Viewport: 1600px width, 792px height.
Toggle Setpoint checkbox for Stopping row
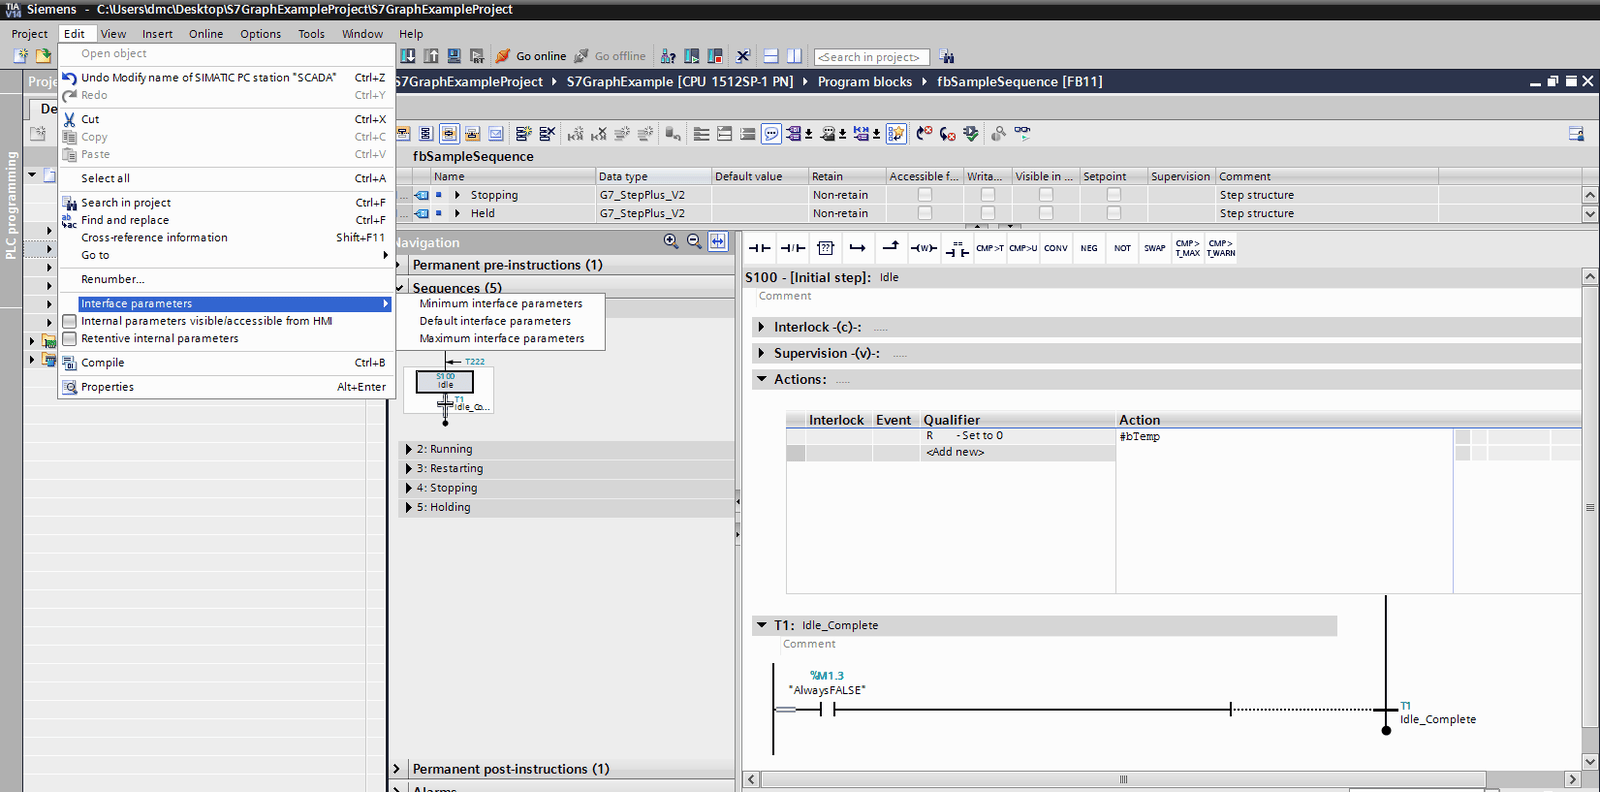click(x=1114, y=195)
